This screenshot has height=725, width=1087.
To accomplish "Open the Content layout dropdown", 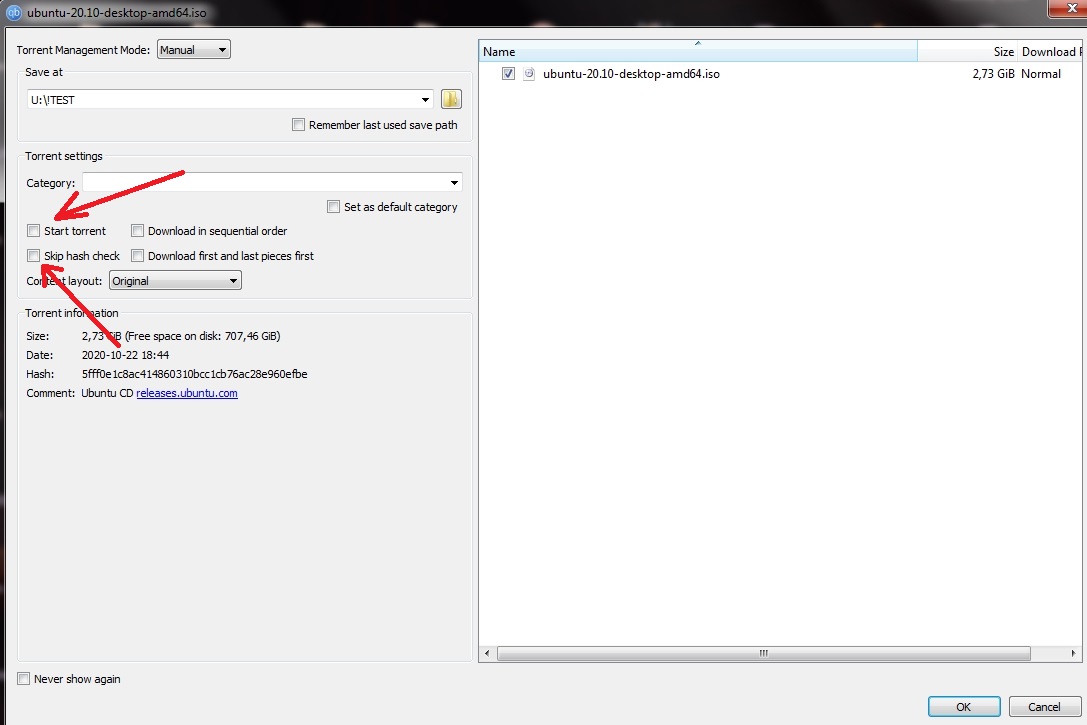I will pyautogui.click(x=175, y=281).
